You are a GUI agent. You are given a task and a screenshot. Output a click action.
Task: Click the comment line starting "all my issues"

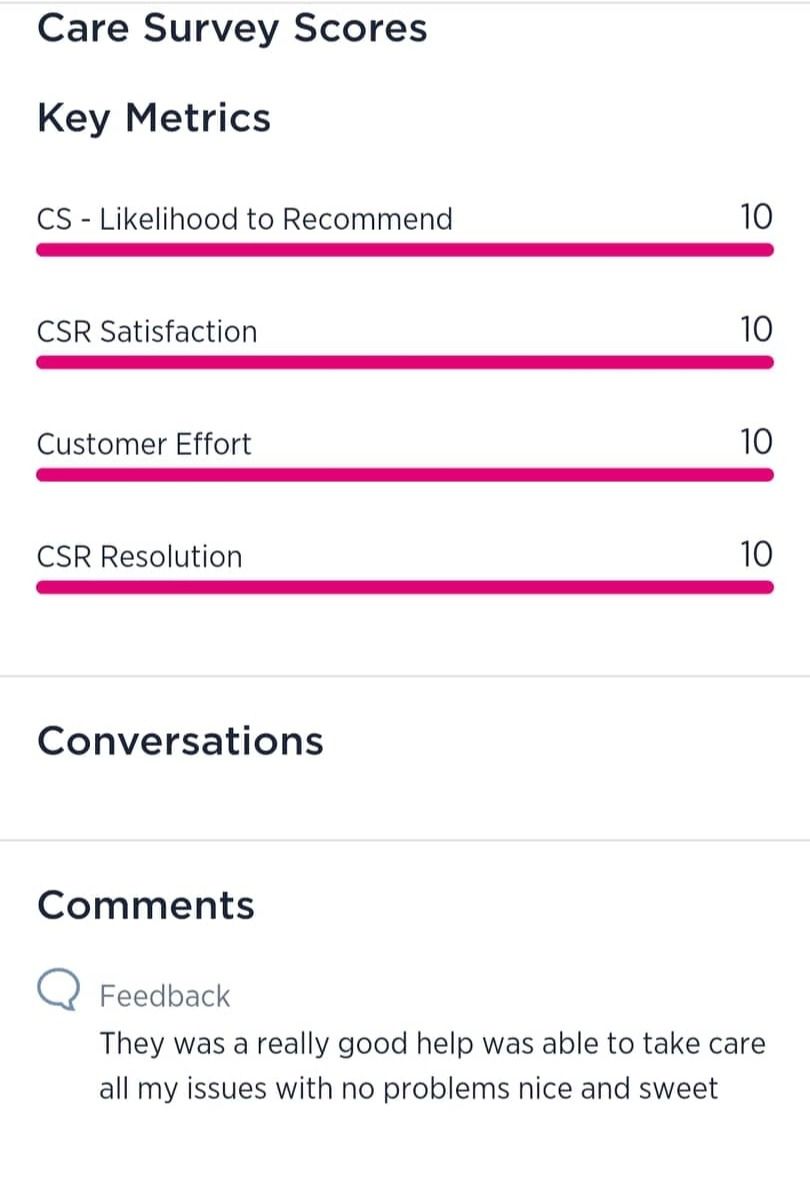point(408,1088)
